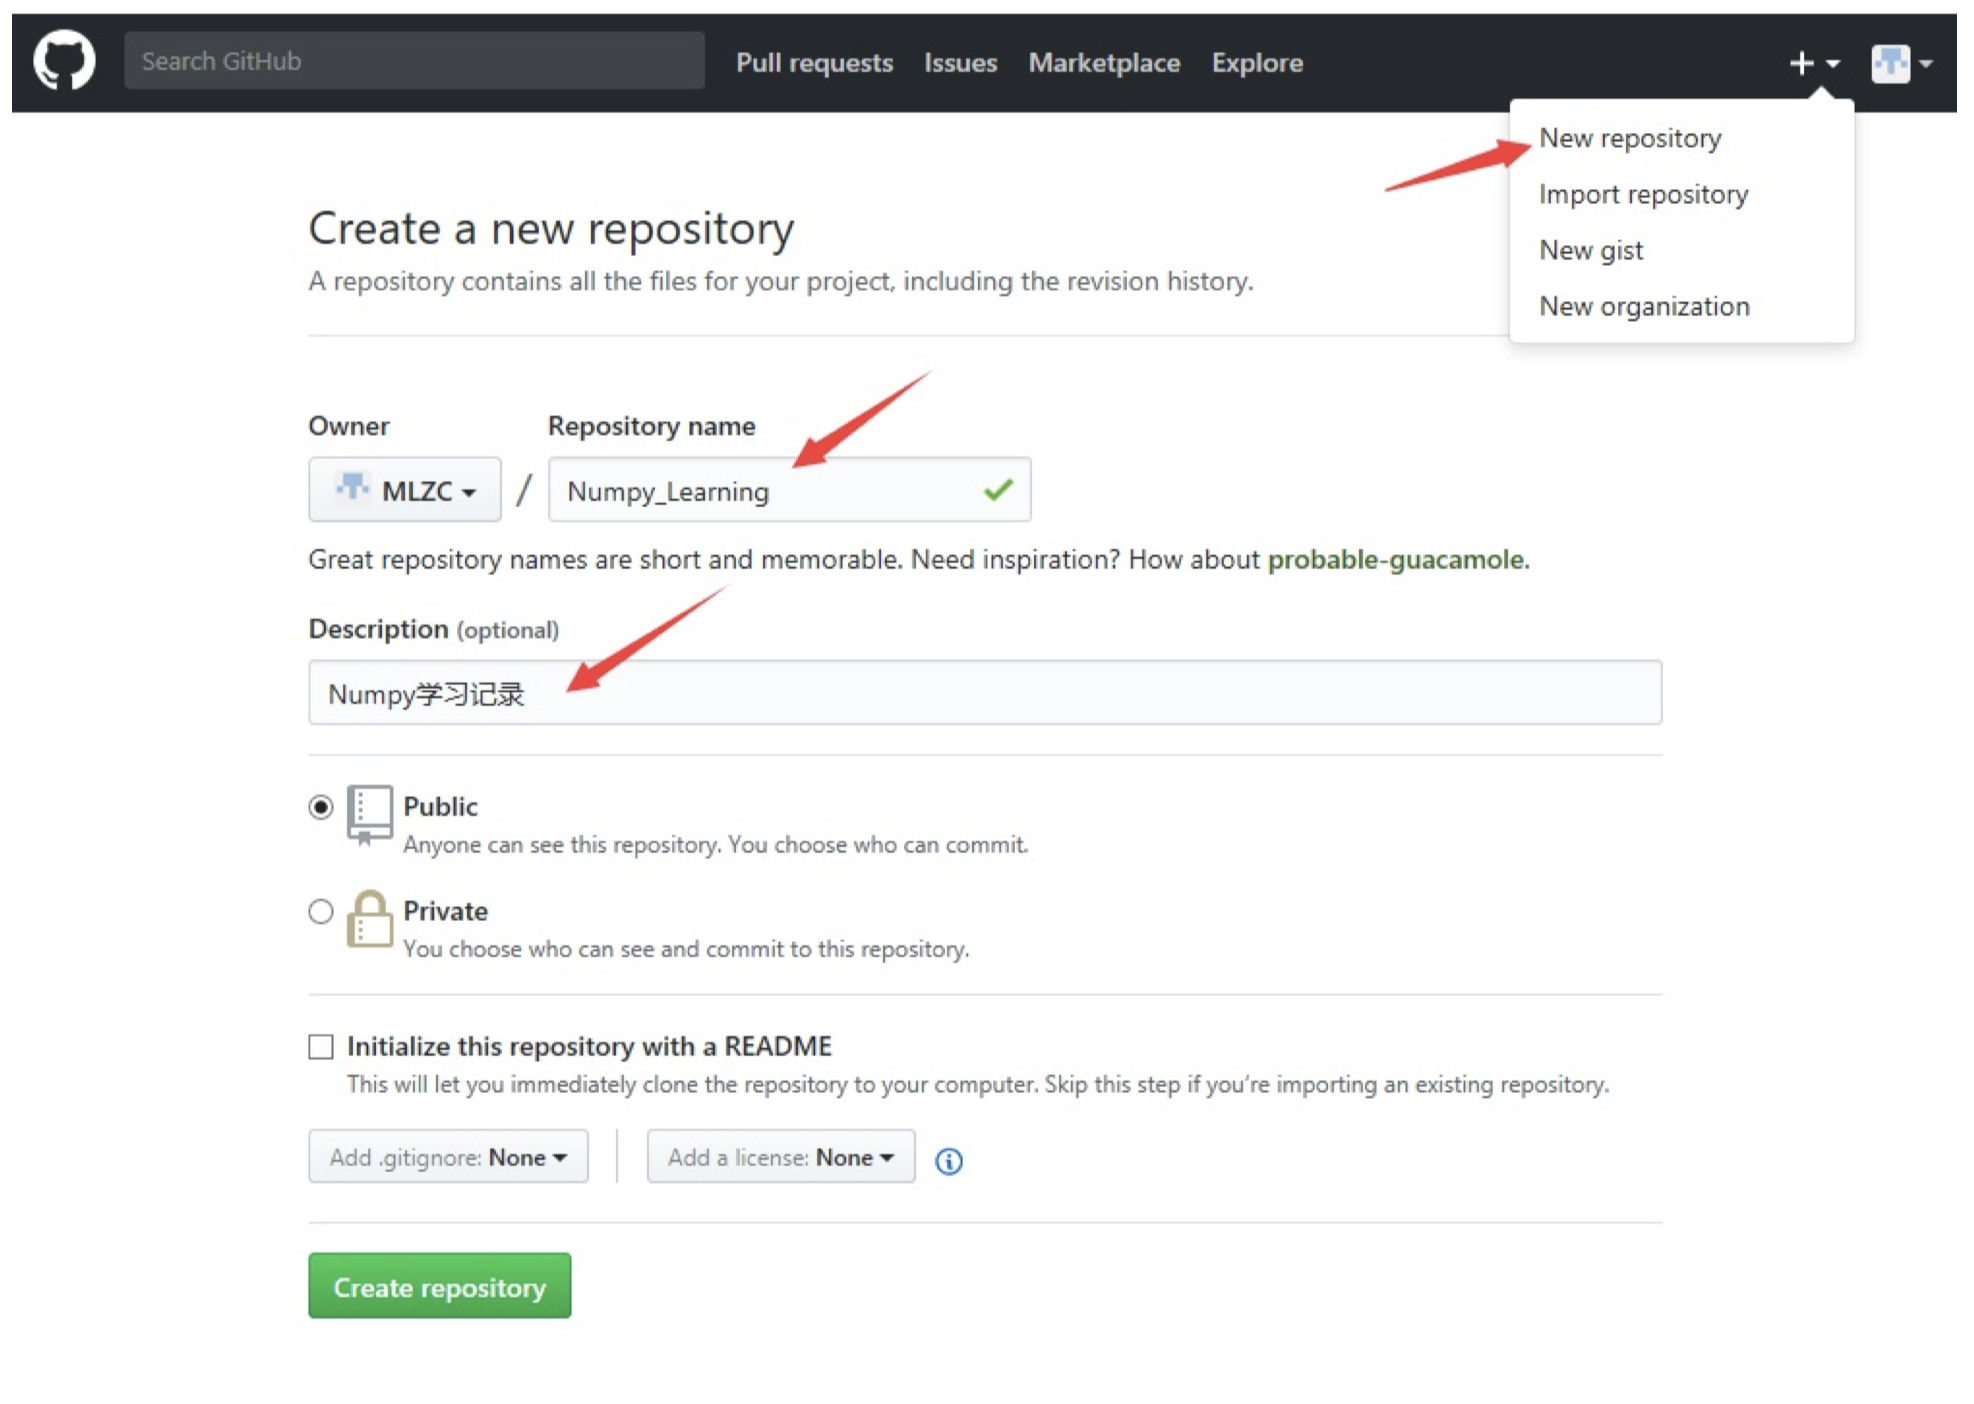The height and width of the screenshot is (1404, 1974).
Task: Select New gist menu entry
Action: (x=1590, y=250)
